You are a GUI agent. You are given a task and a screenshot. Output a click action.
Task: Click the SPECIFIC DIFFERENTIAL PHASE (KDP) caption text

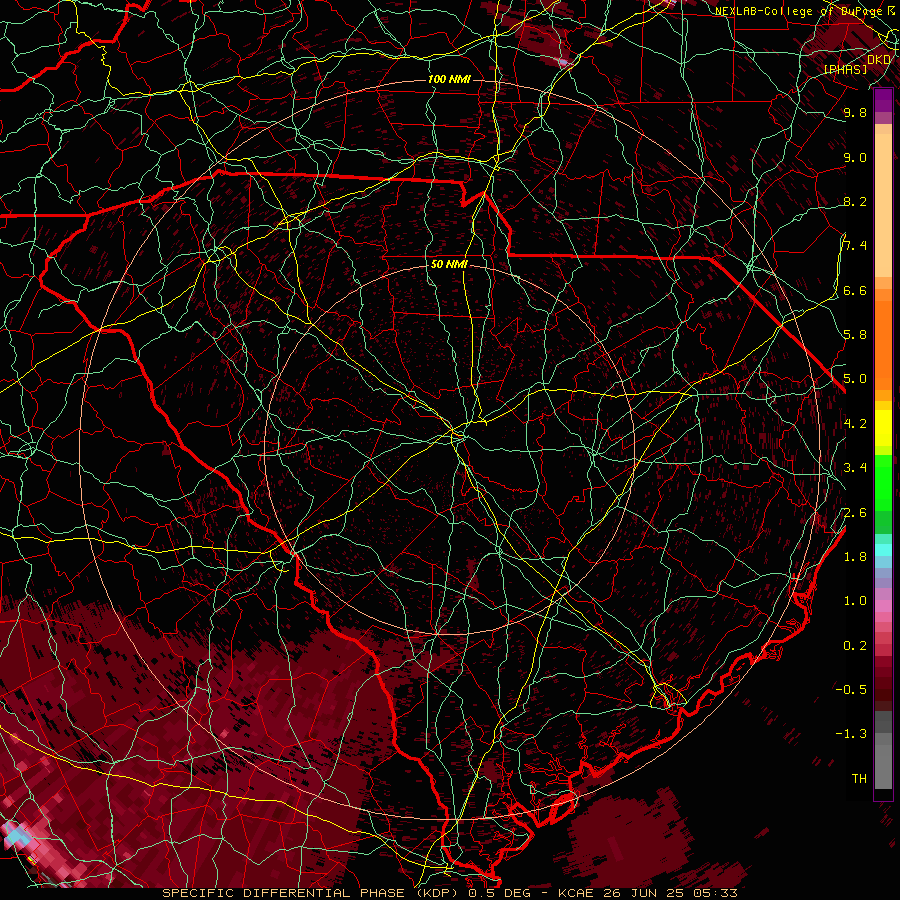(x=312, y=893)
